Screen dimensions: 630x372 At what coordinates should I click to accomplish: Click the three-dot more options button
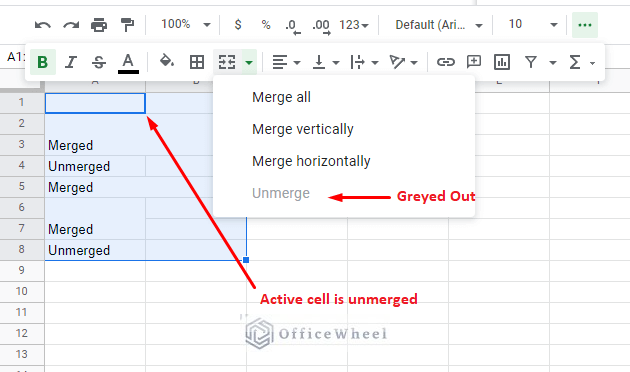pos(585,25)
